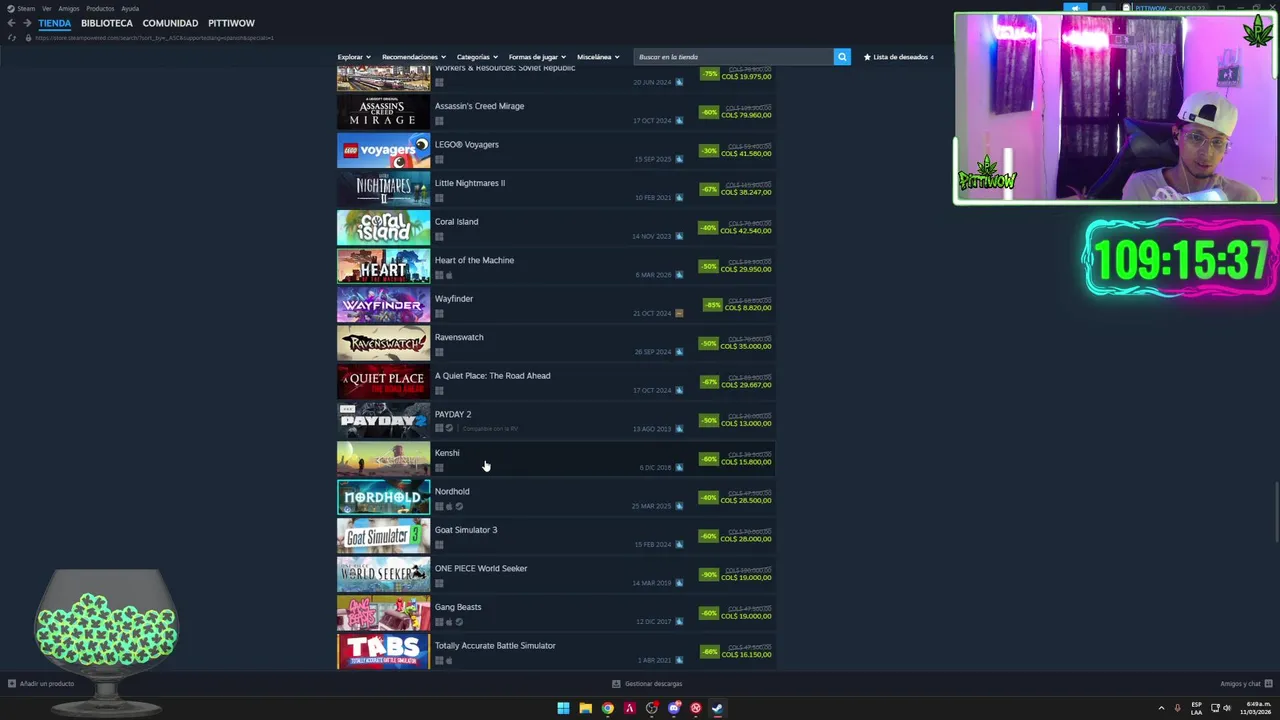Screen dimensions: 1280x720
Task: Click the Windows icon under LEGO Voyagers
Action: coord(439,159)
